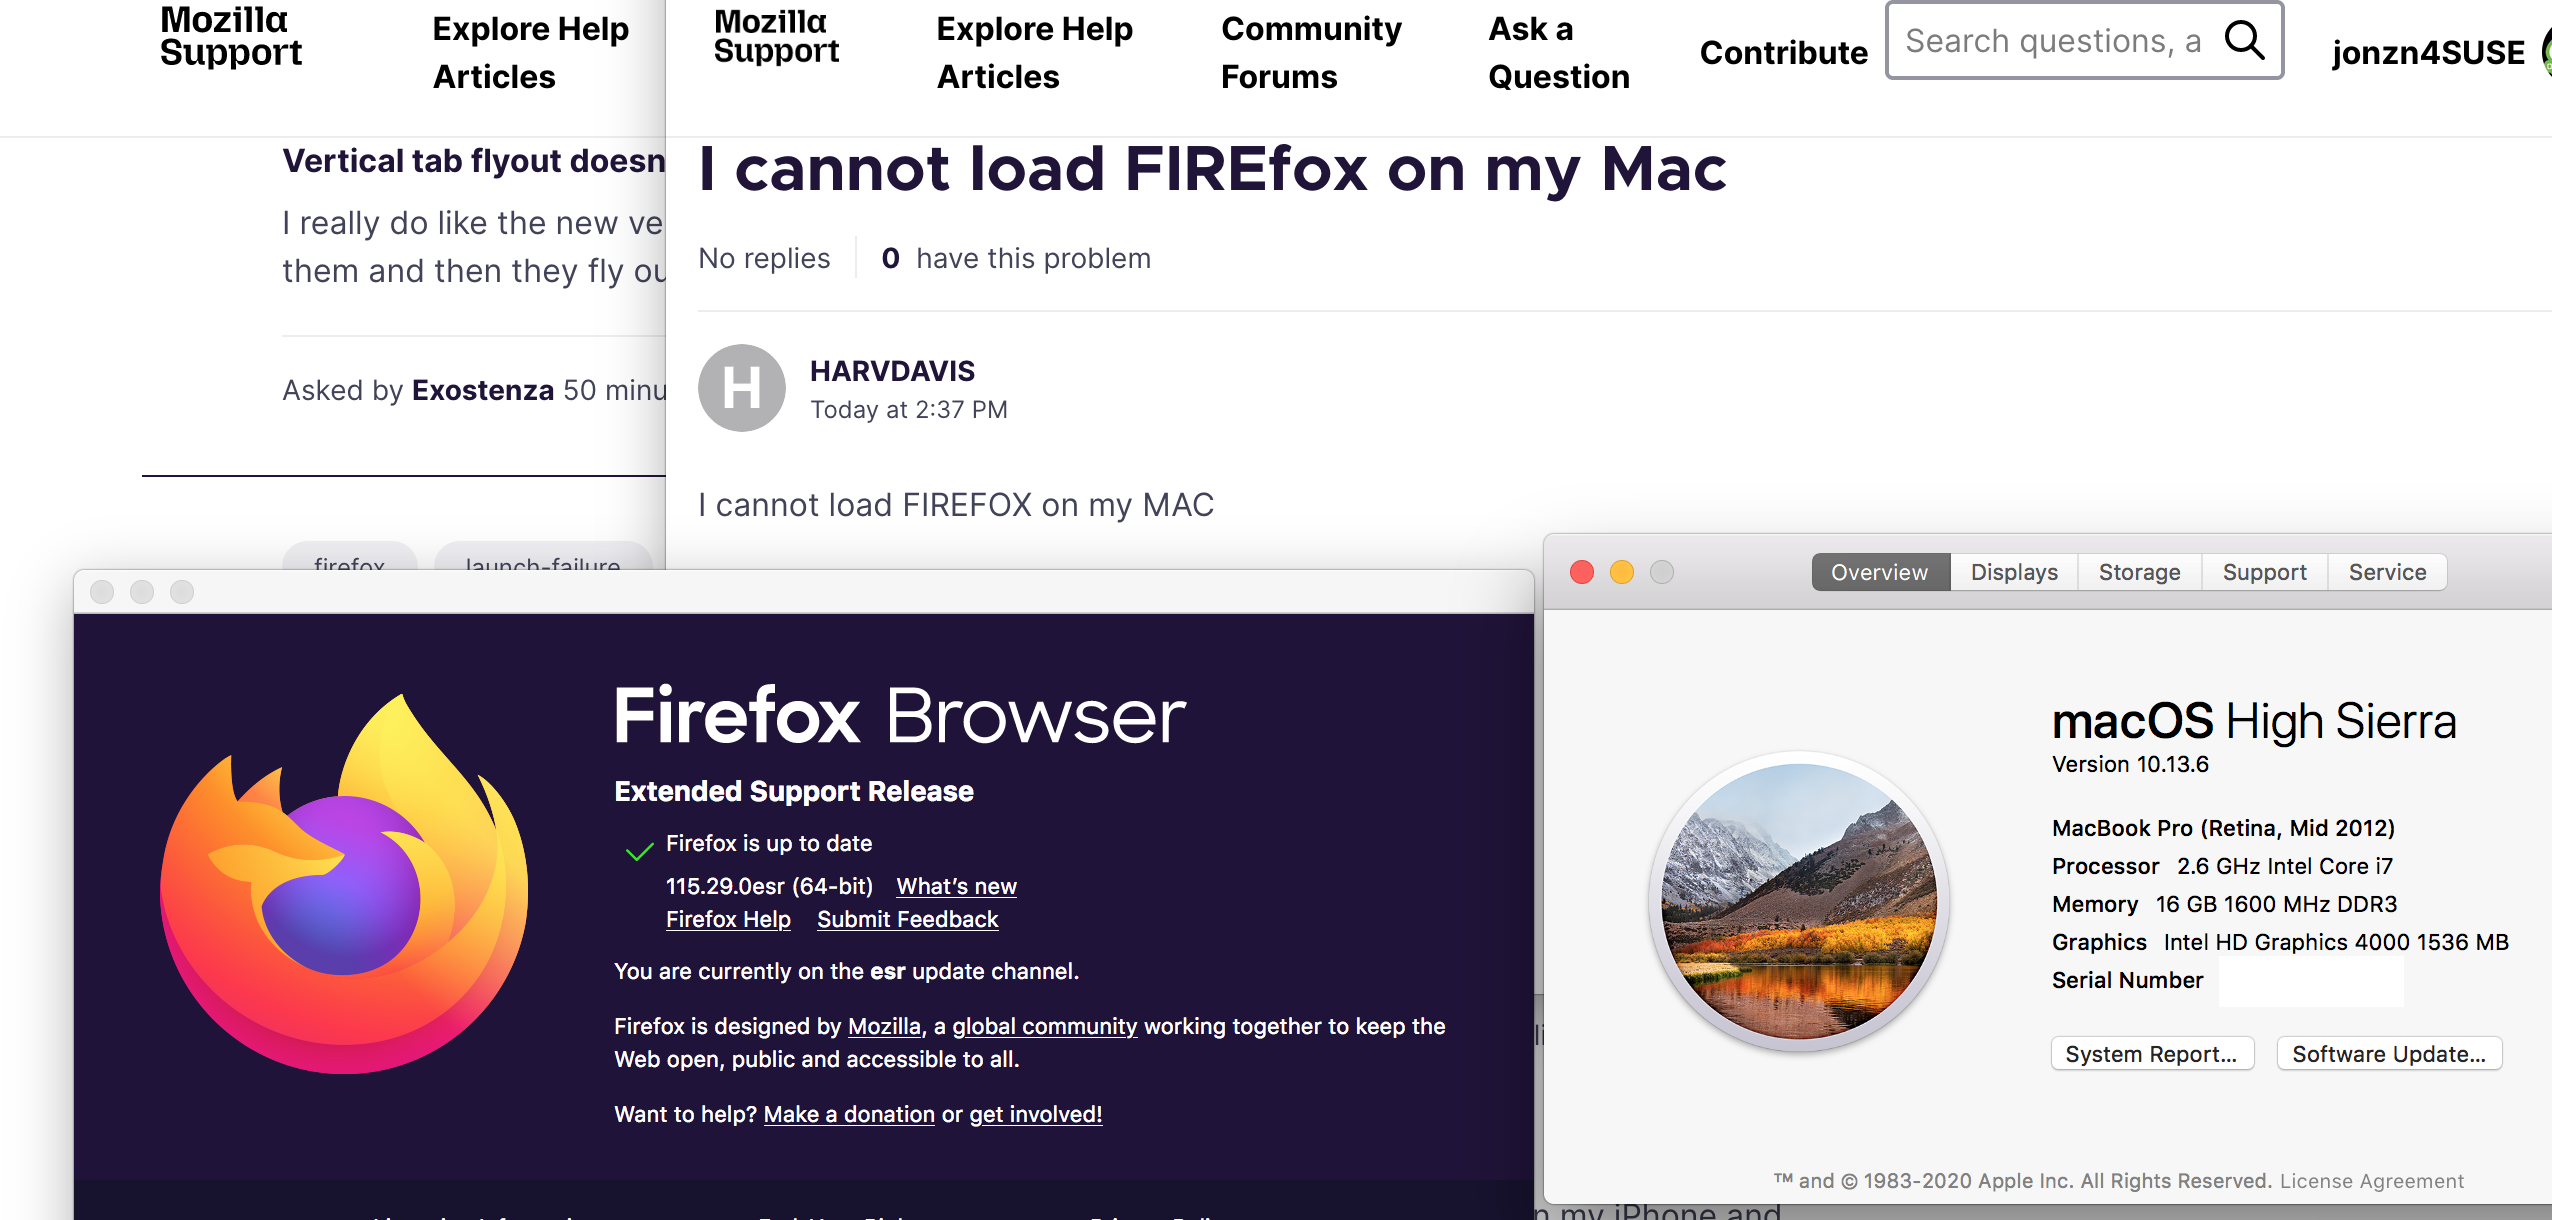
Task: Click the macOS High Sierra image
Action: [1798, 901]
